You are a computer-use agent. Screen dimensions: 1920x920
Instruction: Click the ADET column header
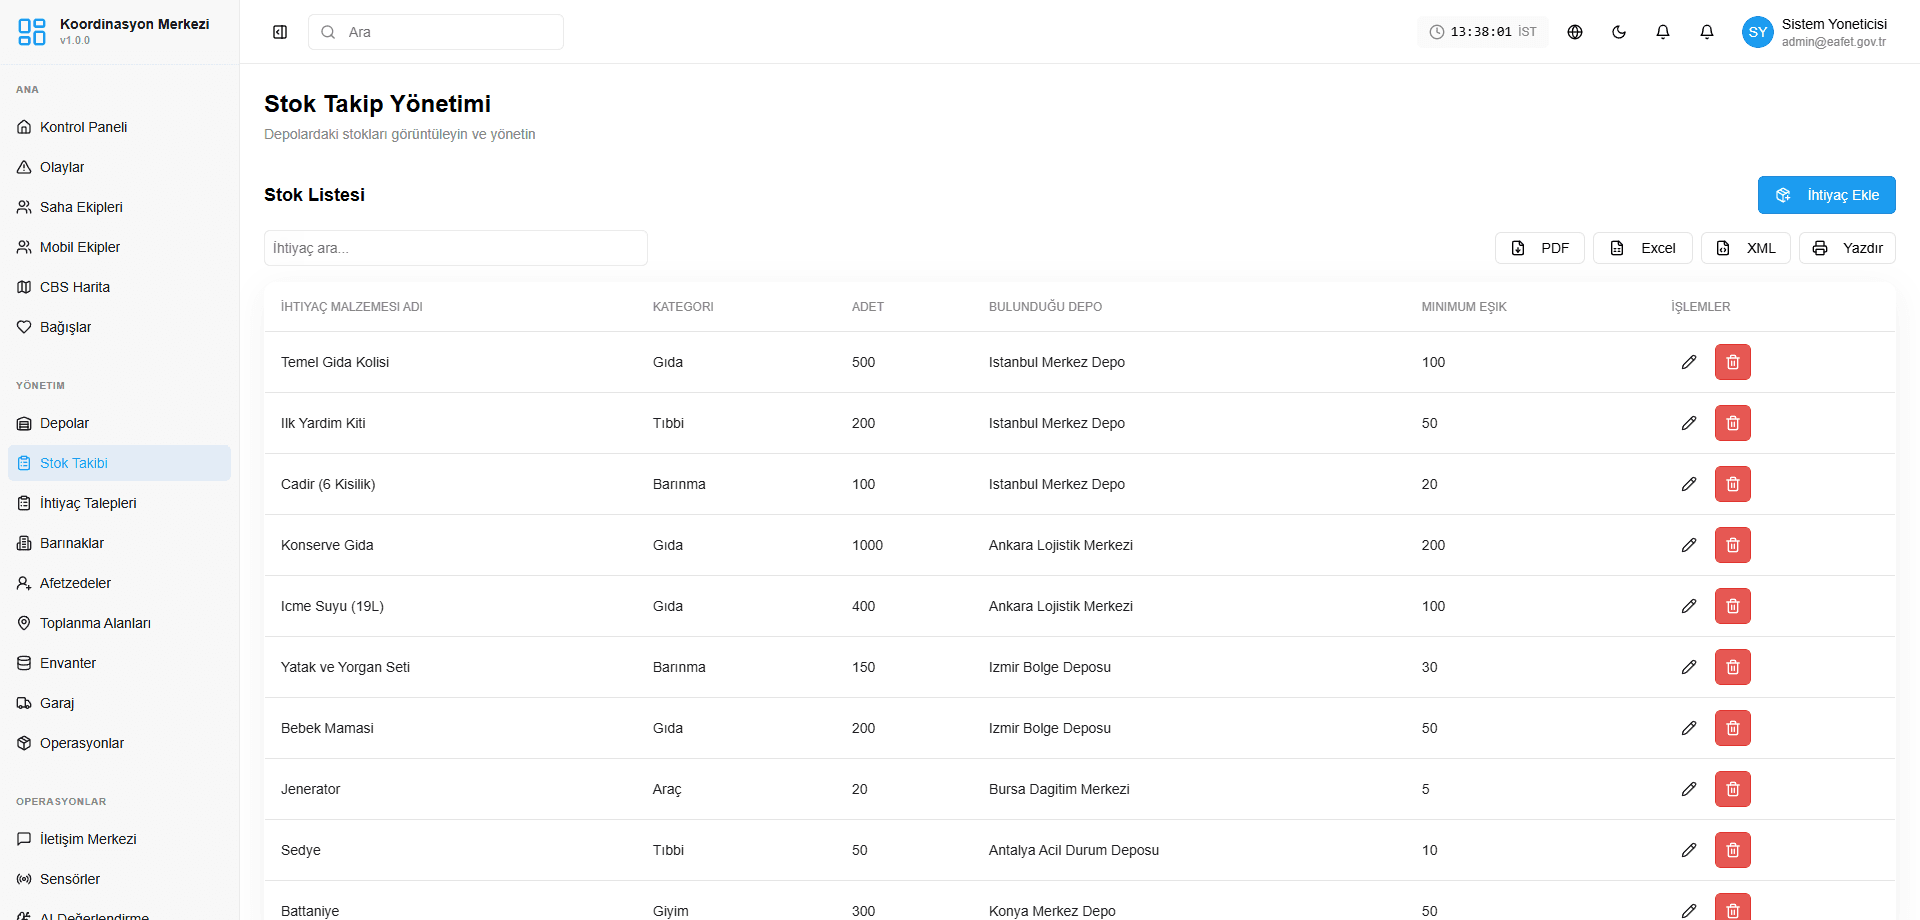click(x=868, y=307)
